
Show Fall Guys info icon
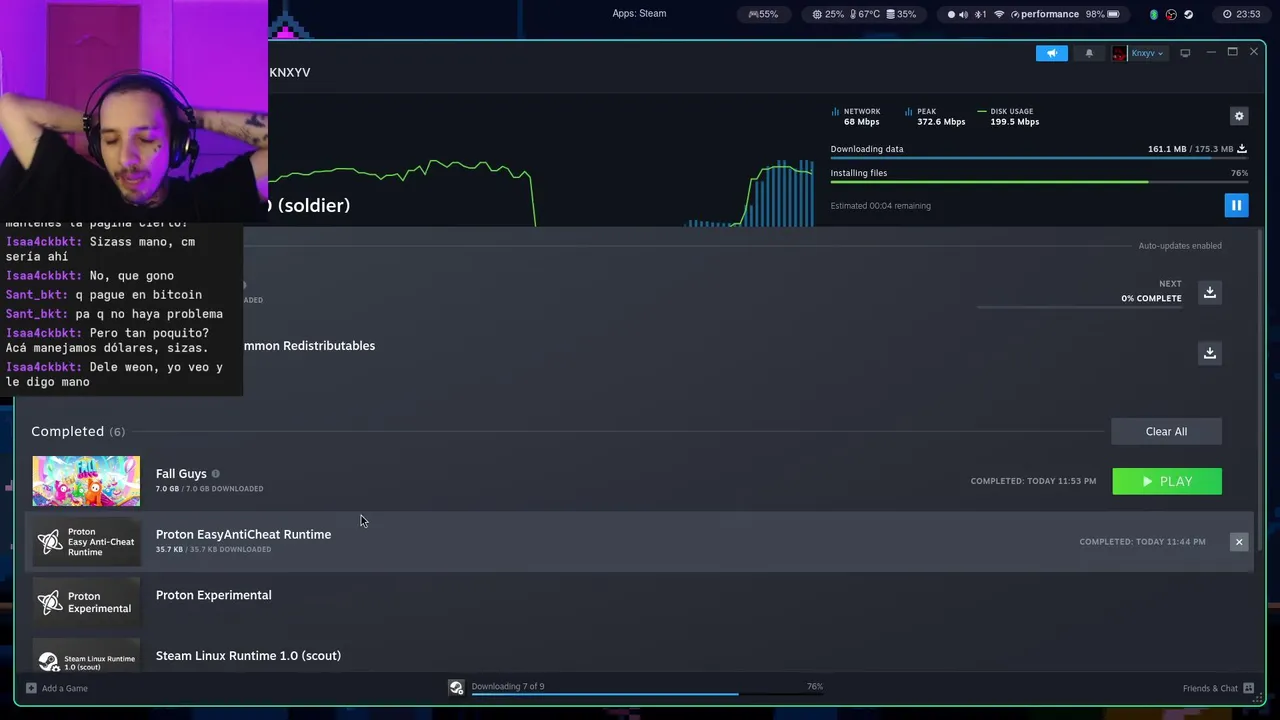tap(215, 474)
